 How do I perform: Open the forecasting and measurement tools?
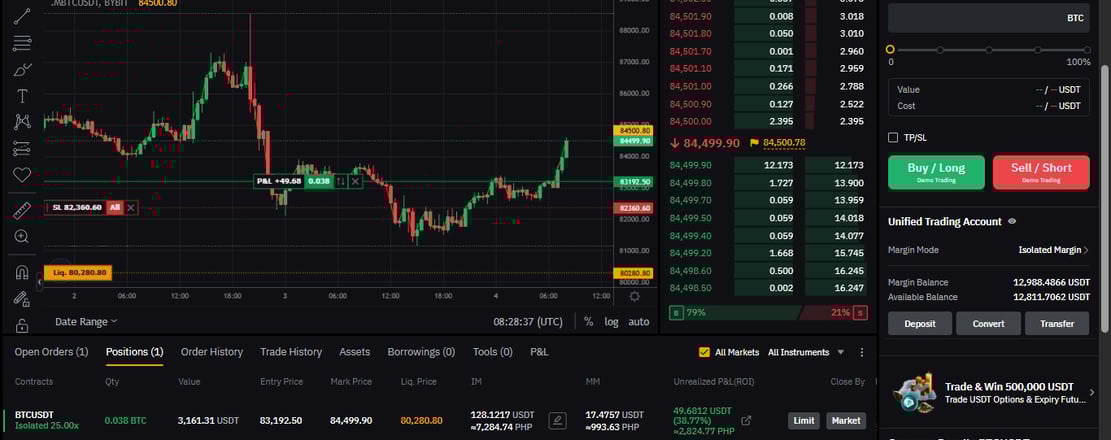point(22,148)
